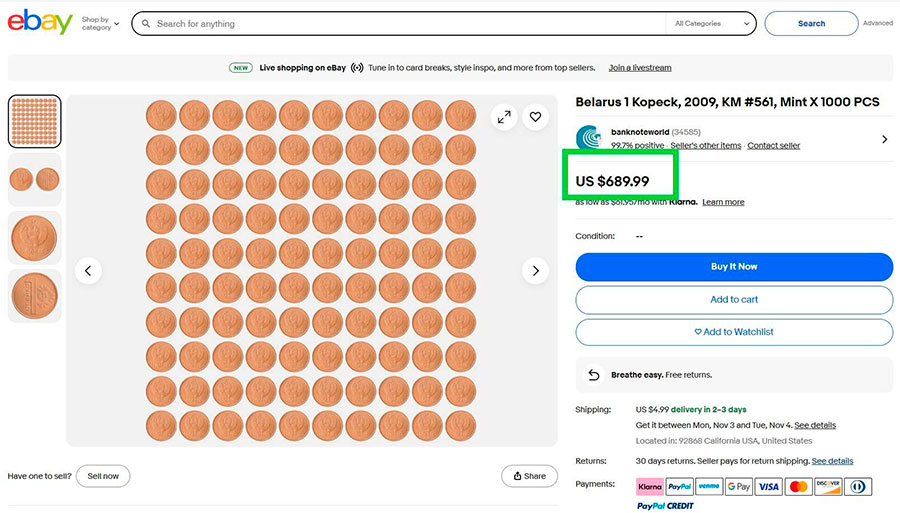Go to previous image with left arrow
The height and width of the screenshot is (513, 900).
tap(88, 270)
